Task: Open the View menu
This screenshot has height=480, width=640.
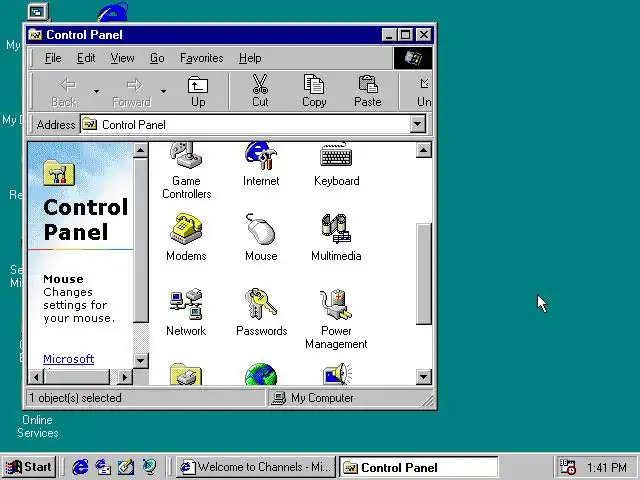Action: click(x=122, y=58)
